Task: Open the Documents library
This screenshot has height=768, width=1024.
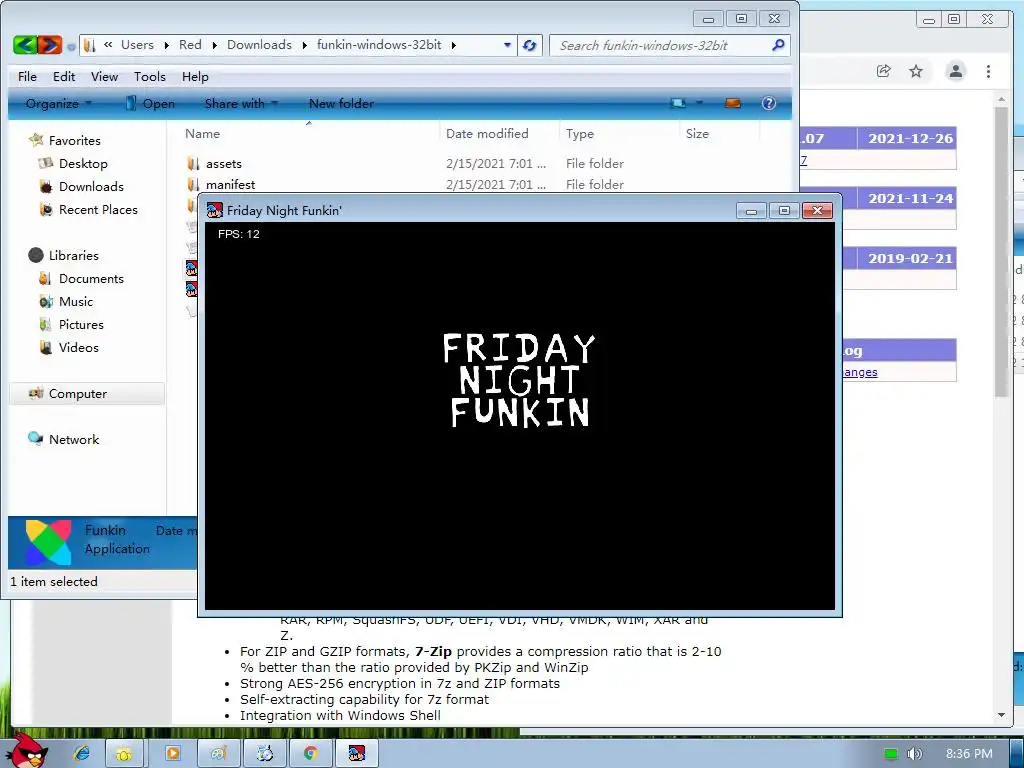Action: (x=91, y=278)
